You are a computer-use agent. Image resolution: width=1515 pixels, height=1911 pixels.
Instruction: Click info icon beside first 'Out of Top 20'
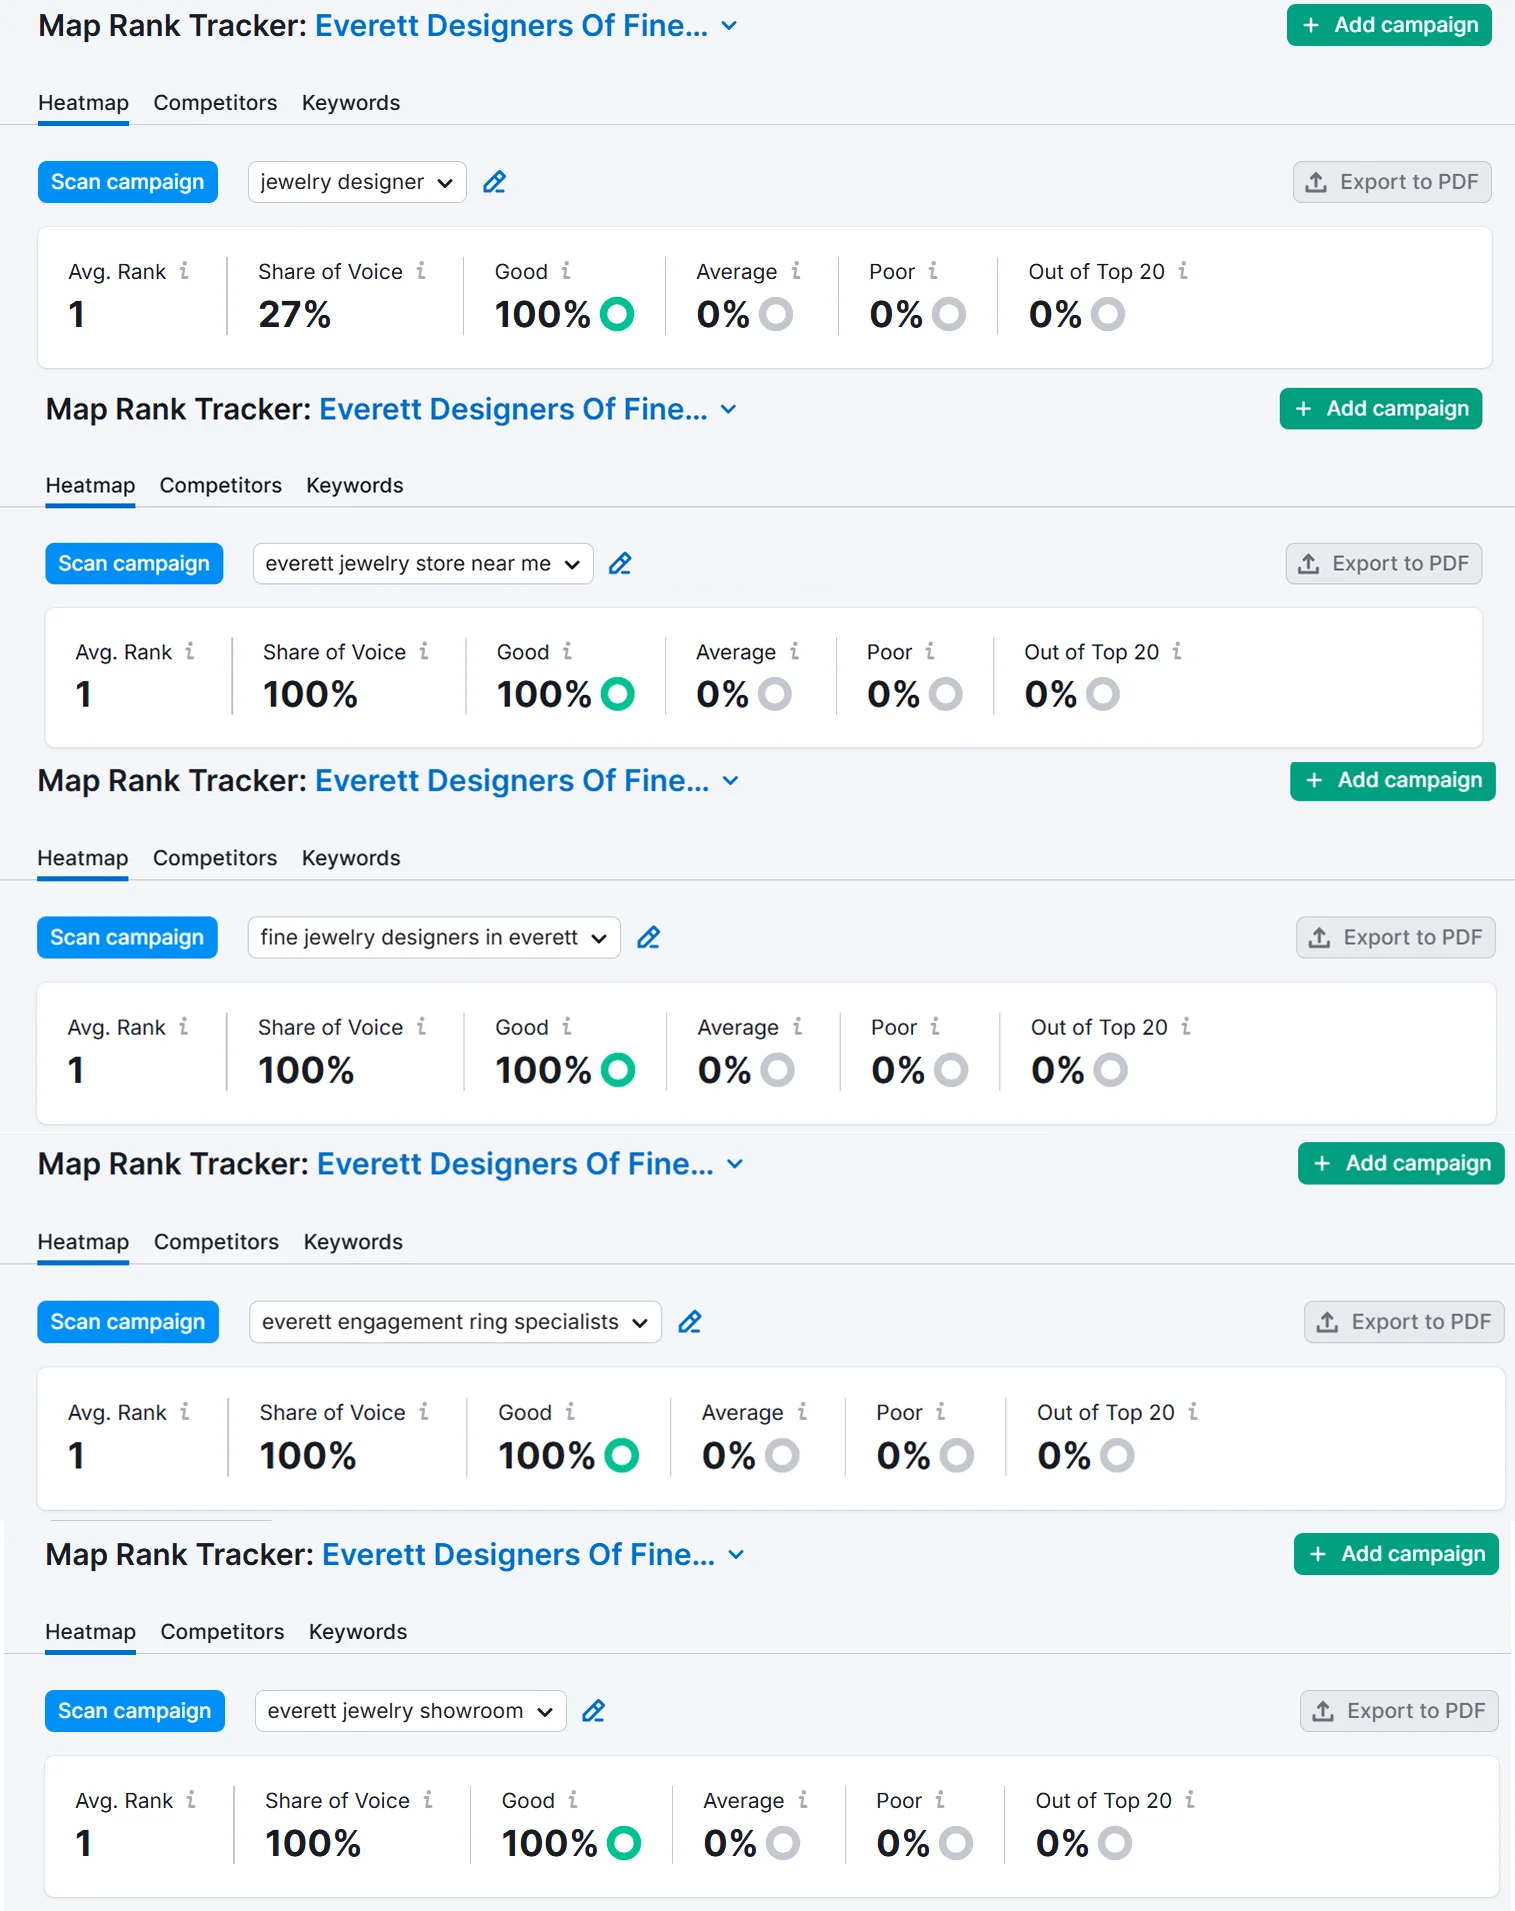click(x=1183, y=271)
